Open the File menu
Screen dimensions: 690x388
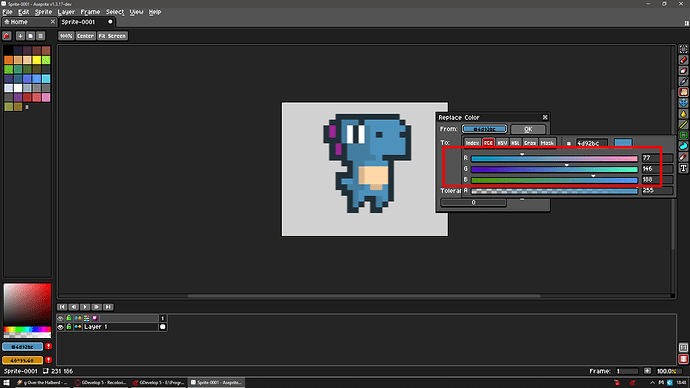7,12
